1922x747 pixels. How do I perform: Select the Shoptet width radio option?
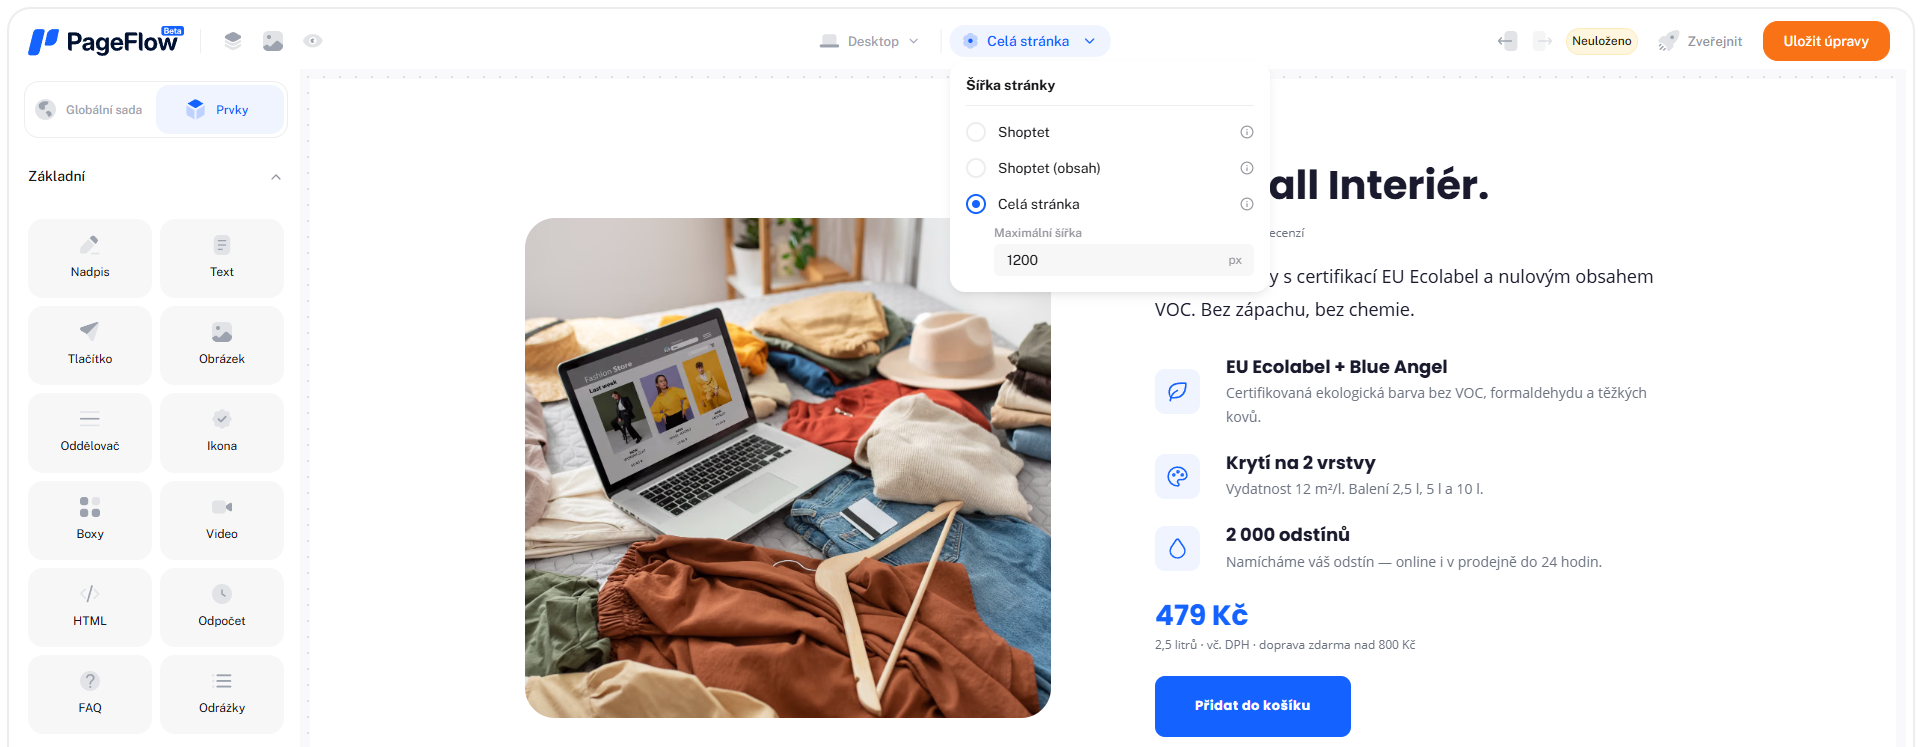[x=976, y=132]
